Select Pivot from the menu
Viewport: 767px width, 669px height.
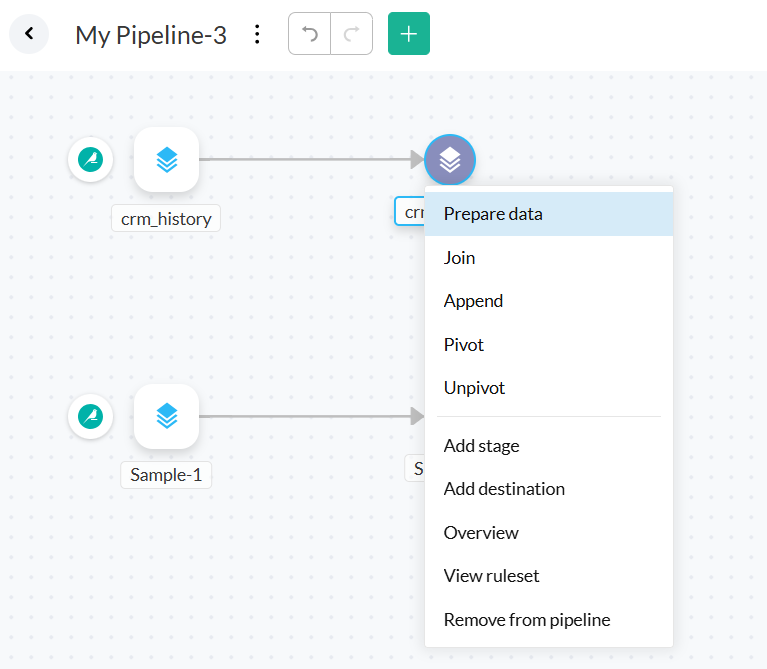point(464,345)
